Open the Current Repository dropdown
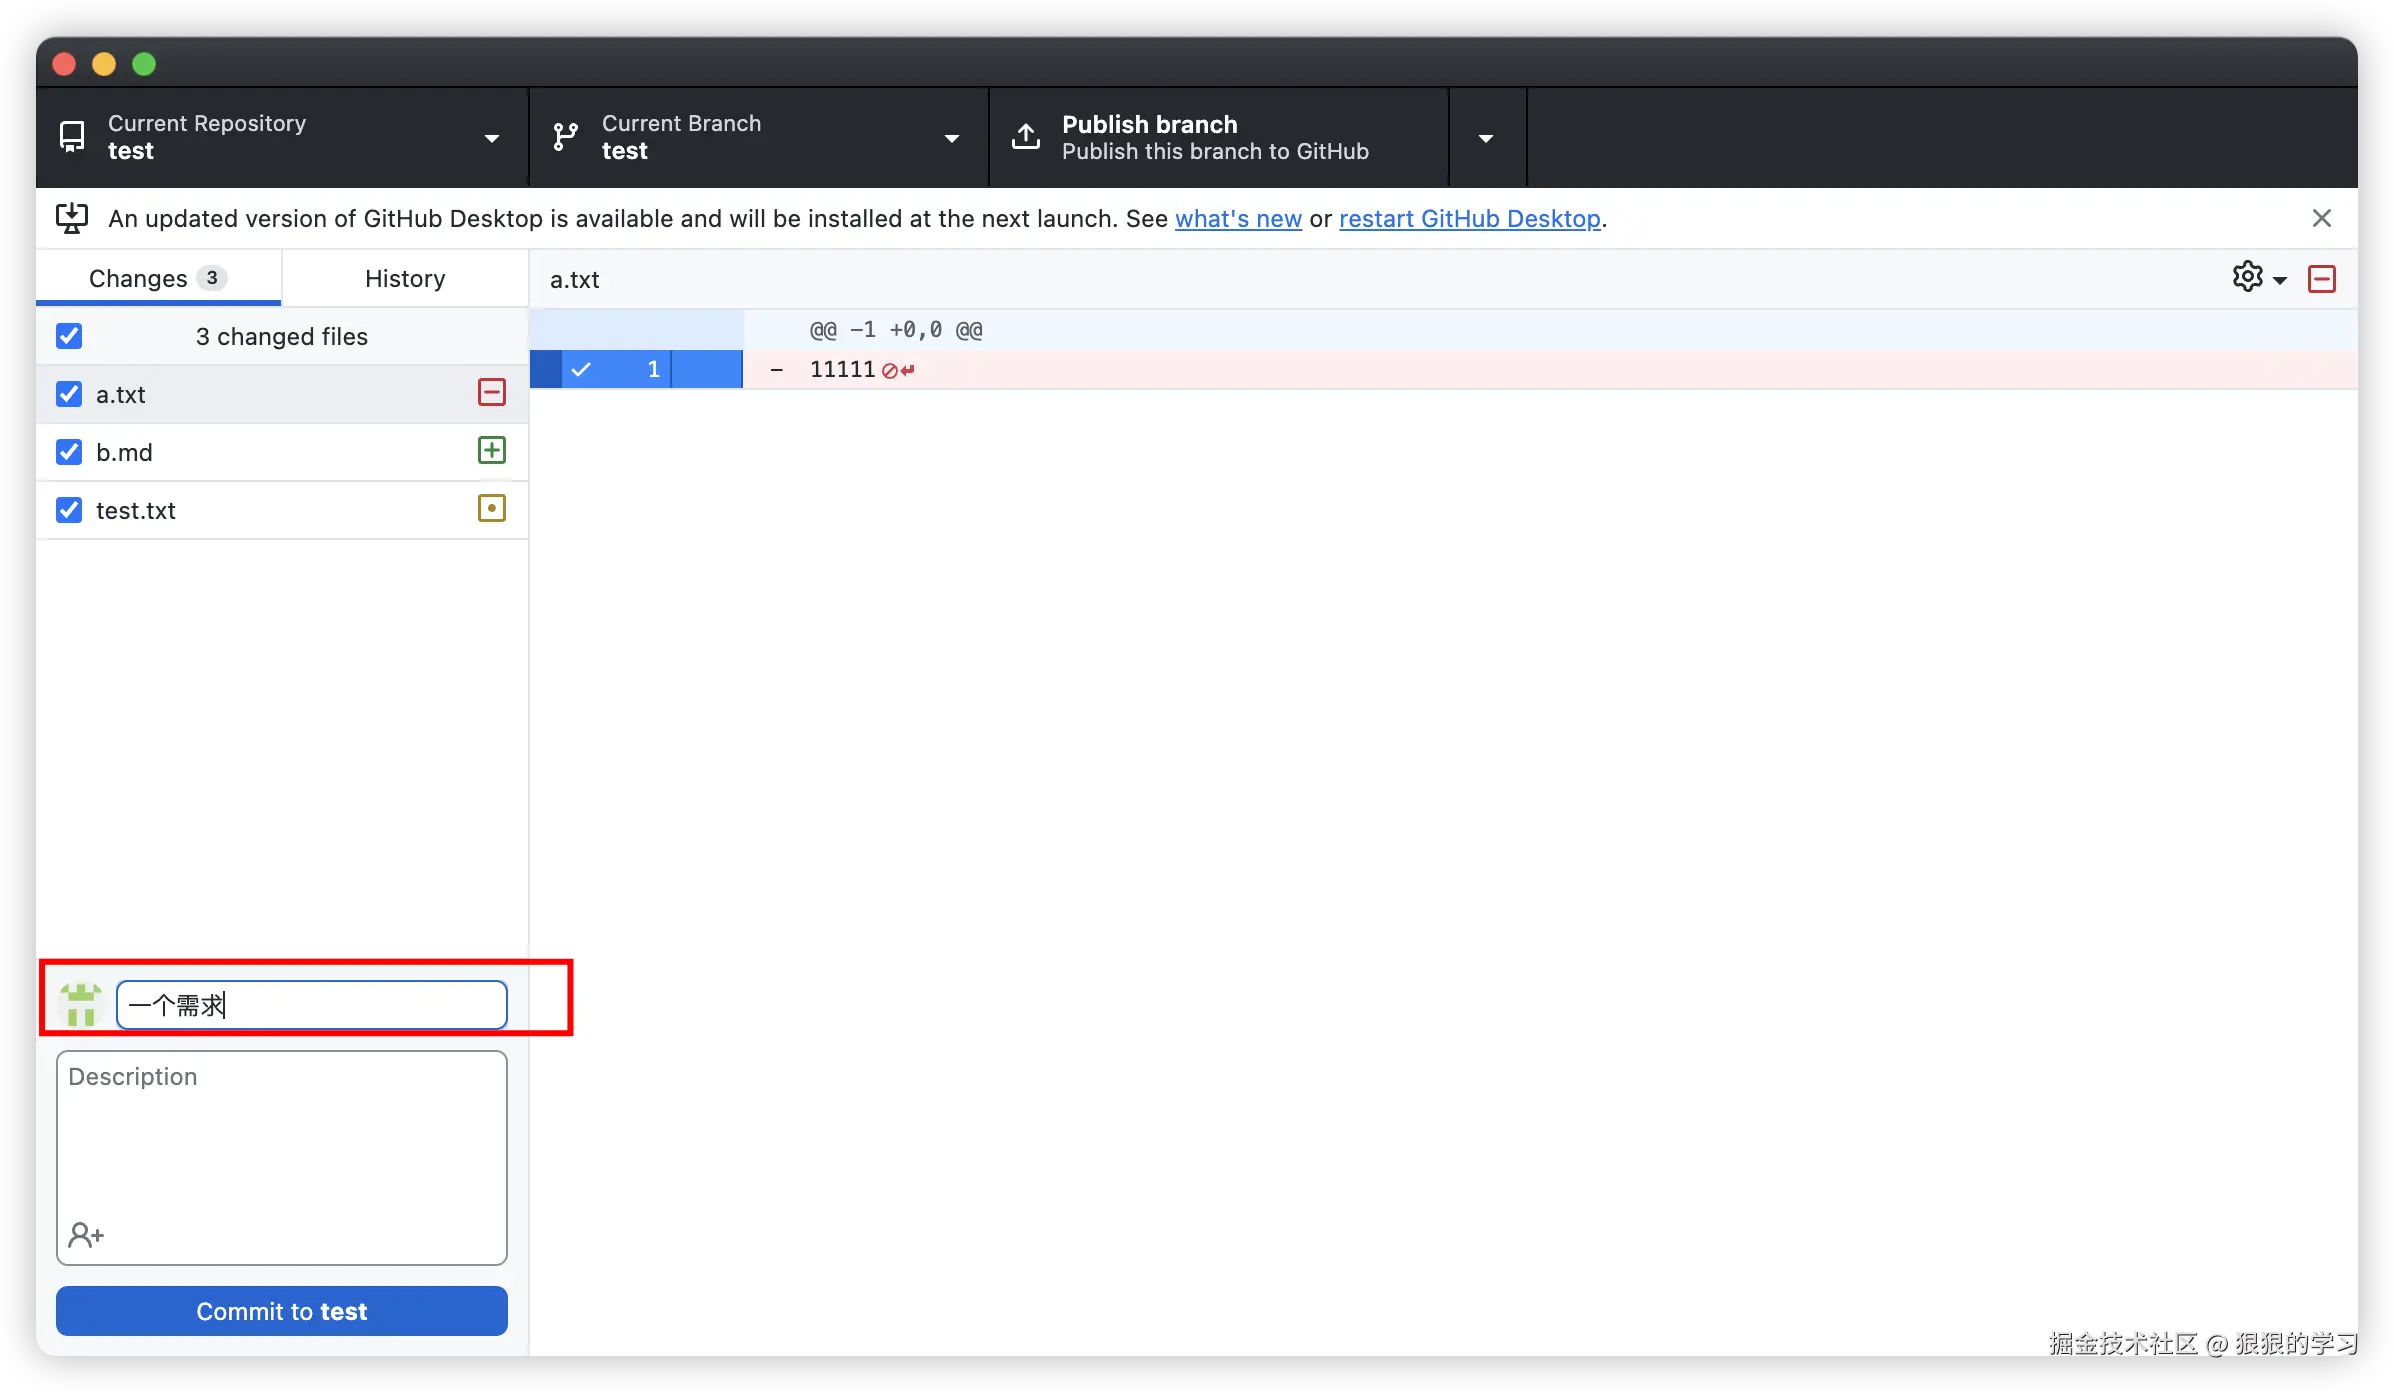The width and height of the screenshot is (2394, 1392). pos(281,137)
